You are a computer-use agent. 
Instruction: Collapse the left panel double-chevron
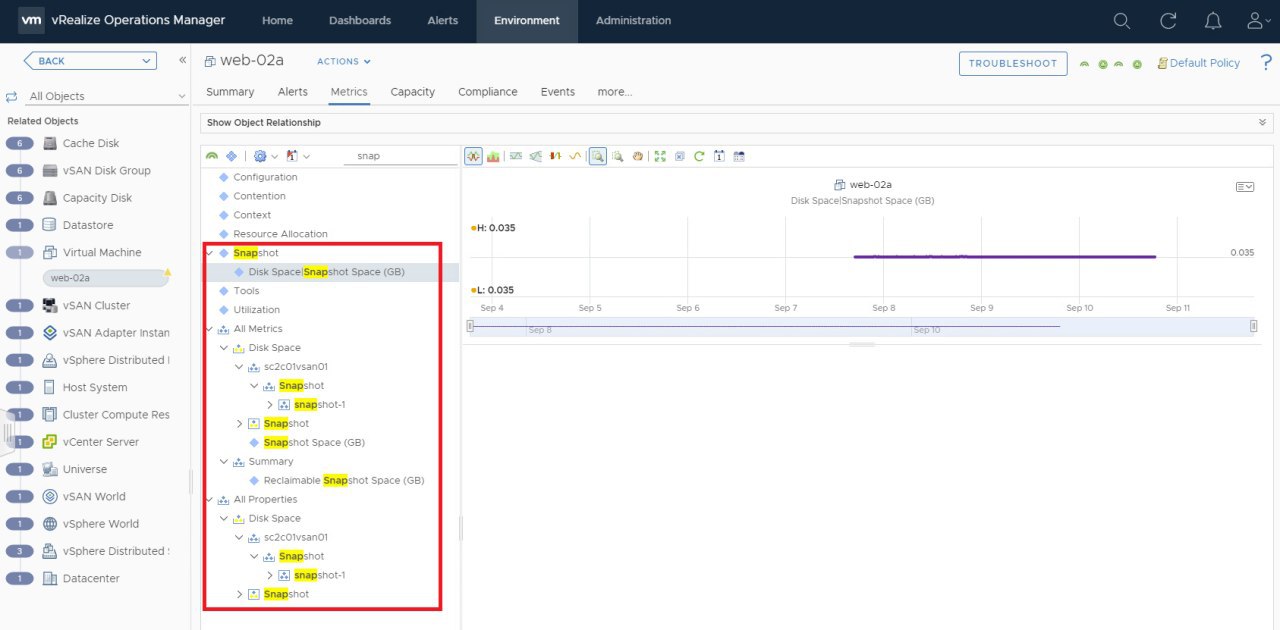(183, 61)
